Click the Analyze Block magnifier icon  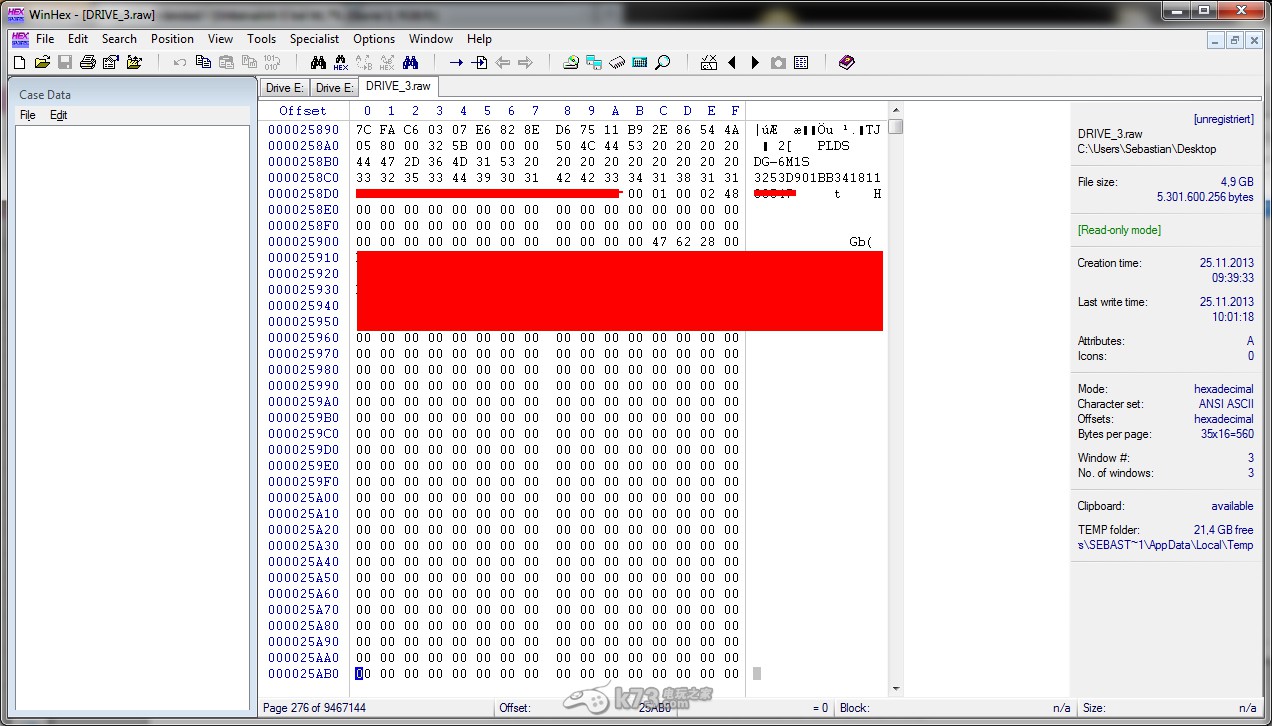point(663,62)
